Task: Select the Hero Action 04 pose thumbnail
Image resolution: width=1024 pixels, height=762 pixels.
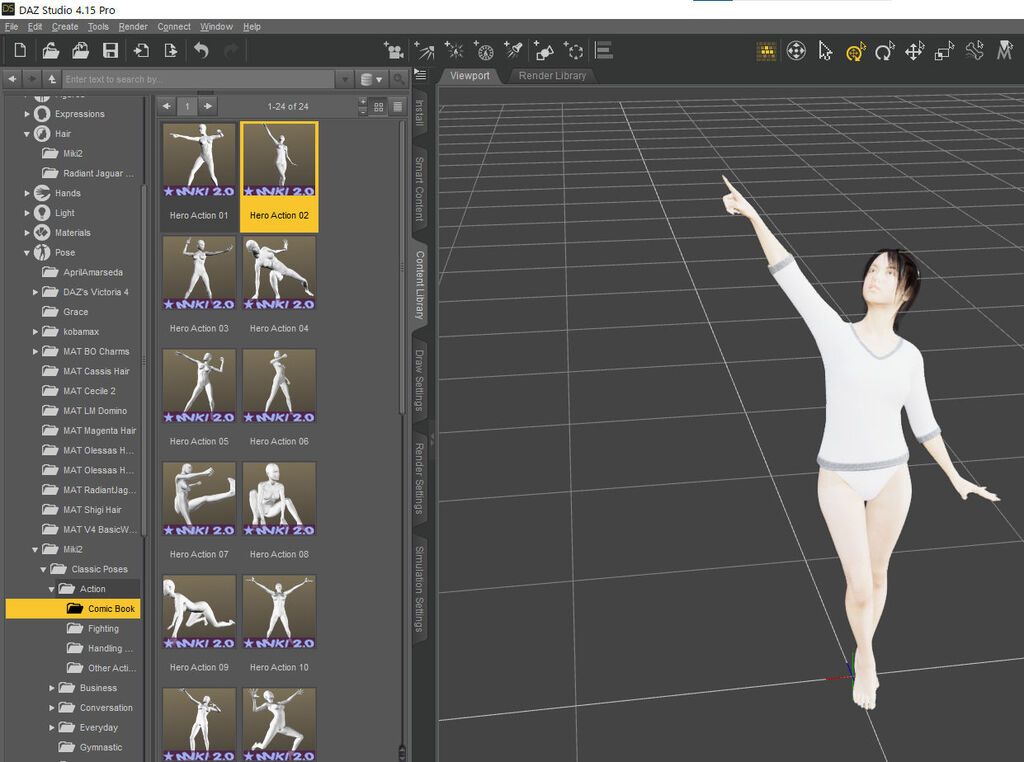Action: [279, 275]
